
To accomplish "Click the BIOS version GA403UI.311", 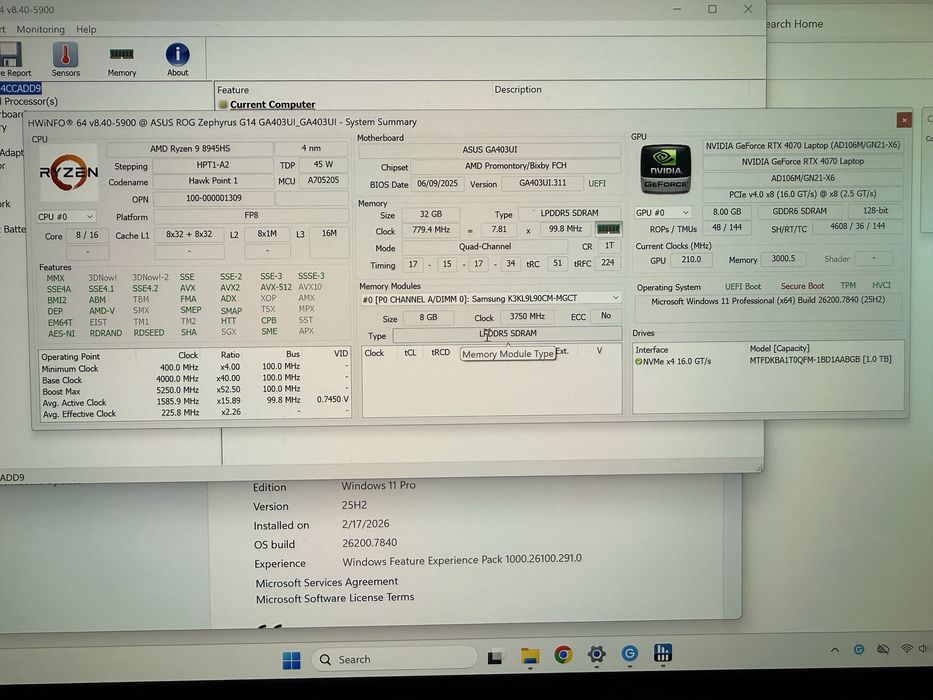I will [543, 183].
